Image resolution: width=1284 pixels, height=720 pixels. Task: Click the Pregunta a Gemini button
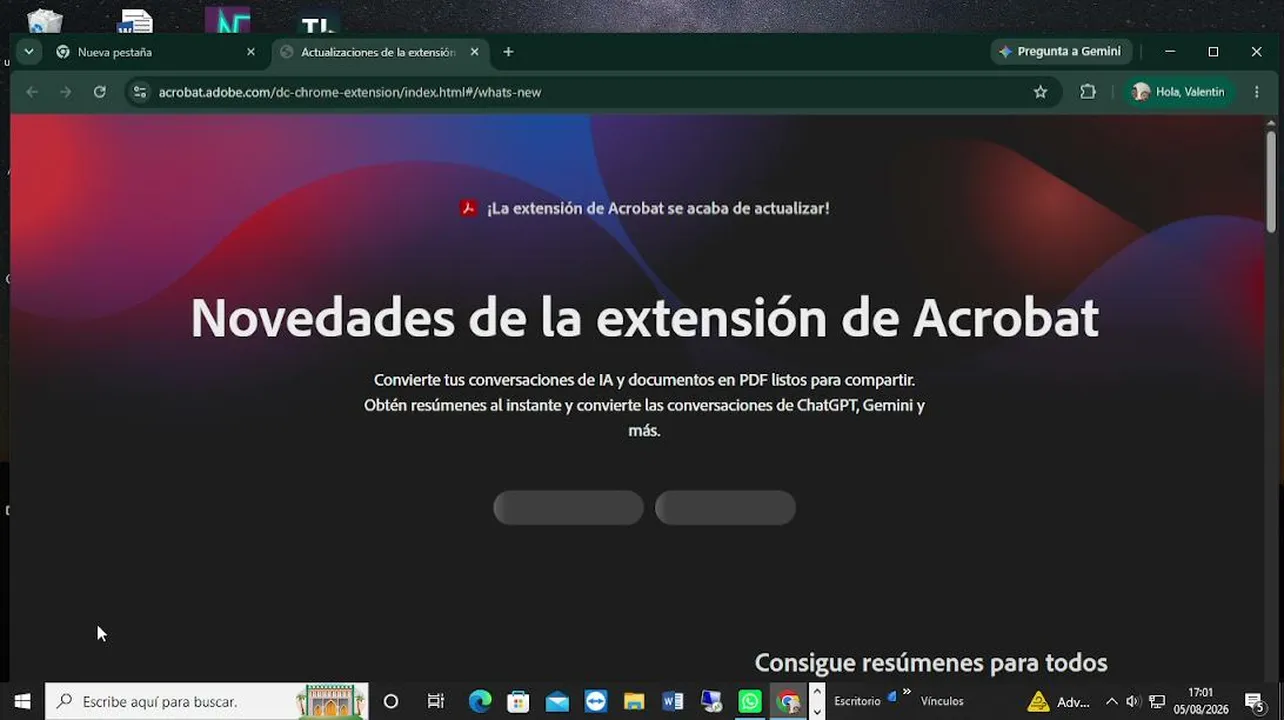tap(1060, 51)
